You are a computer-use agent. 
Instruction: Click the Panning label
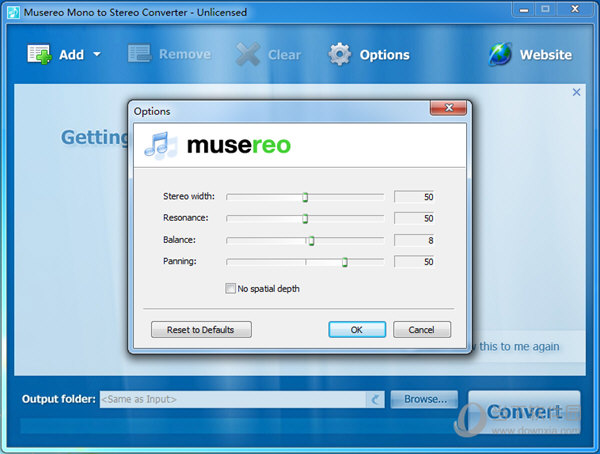179,261
